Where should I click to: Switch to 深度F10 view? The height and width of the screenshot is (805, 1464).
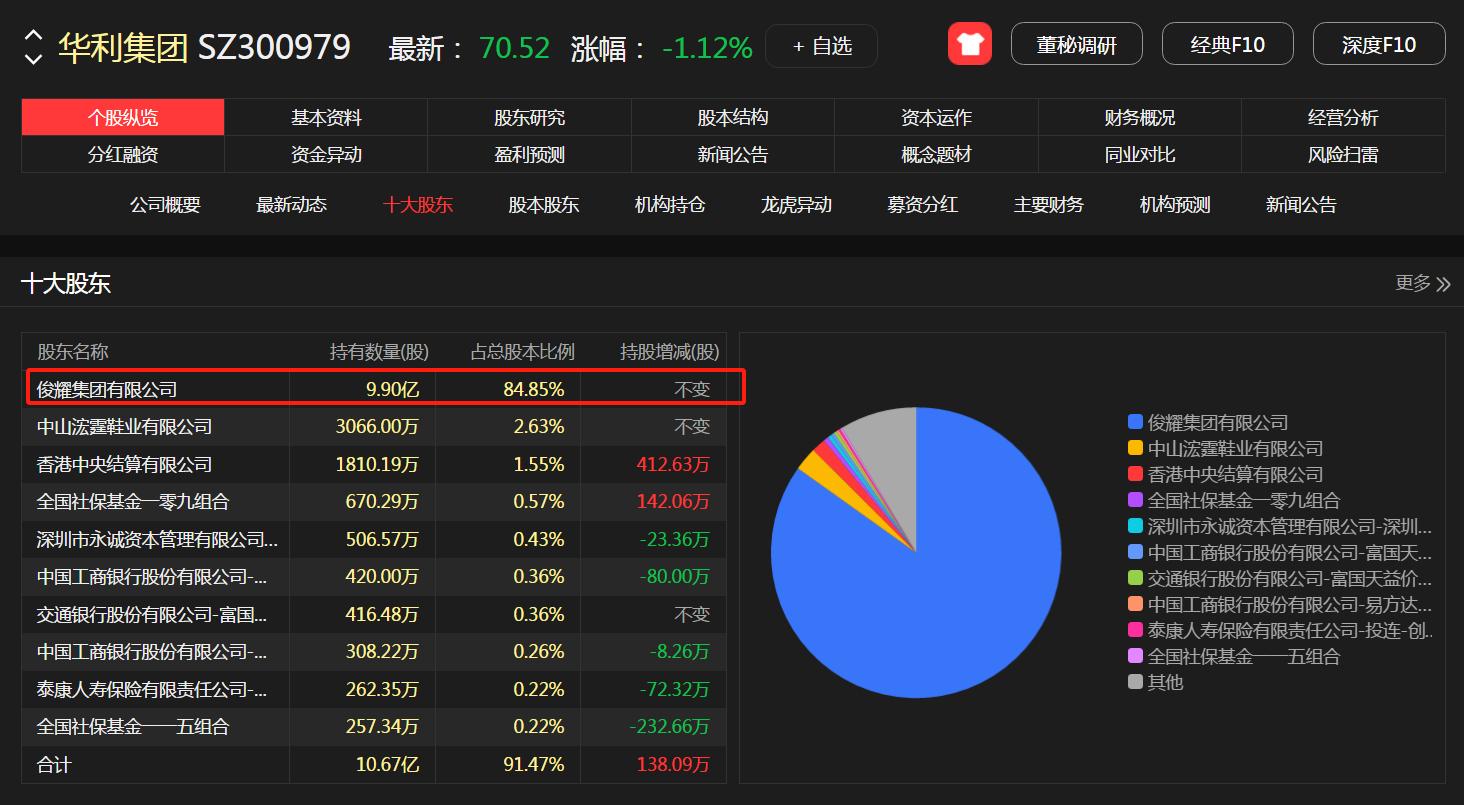(x=1378, y=44)
